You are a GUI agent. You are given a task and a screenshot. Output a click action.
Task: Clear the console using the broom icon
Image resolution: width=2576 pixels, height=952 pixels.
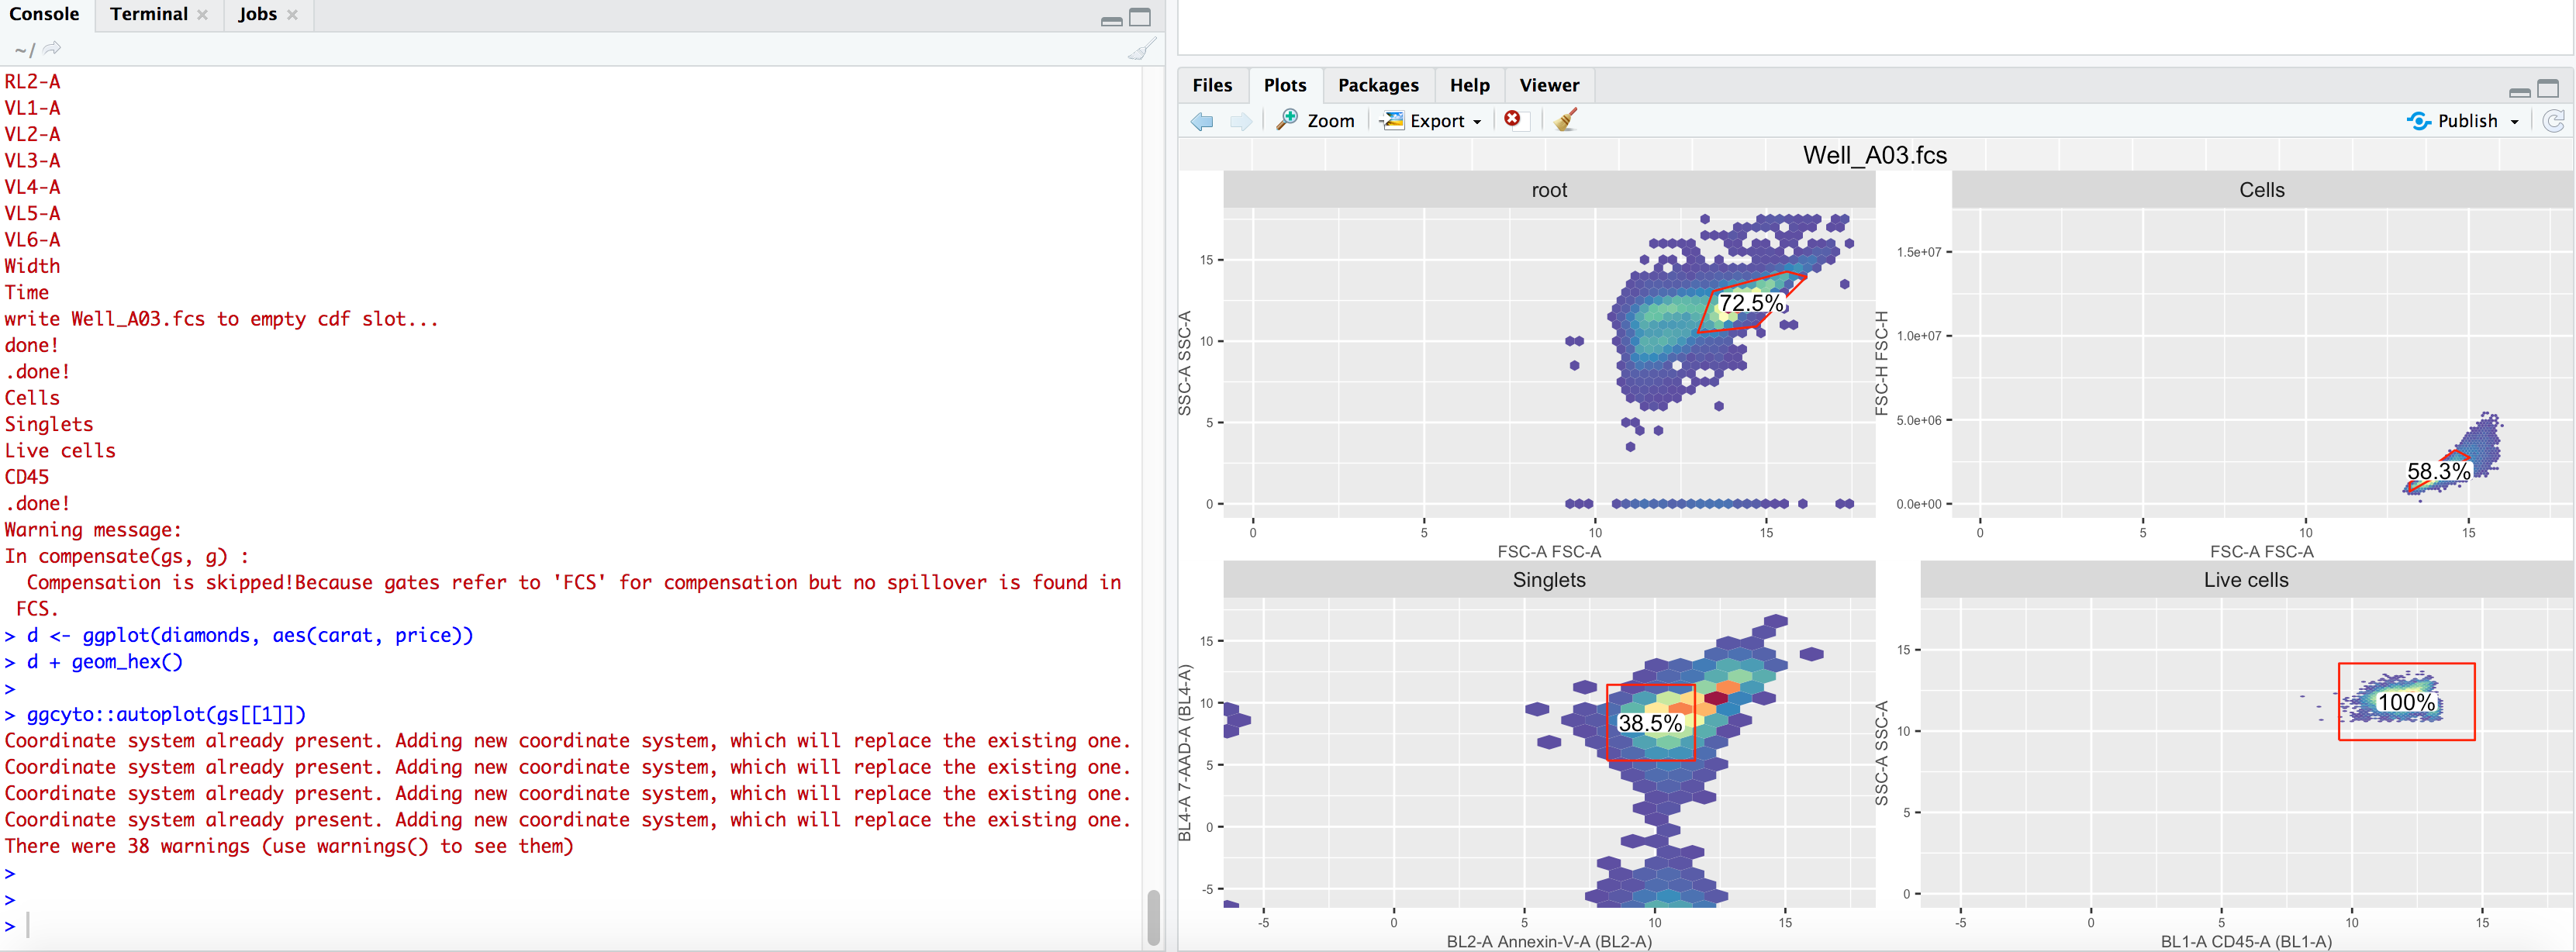tap(1142, 48)
